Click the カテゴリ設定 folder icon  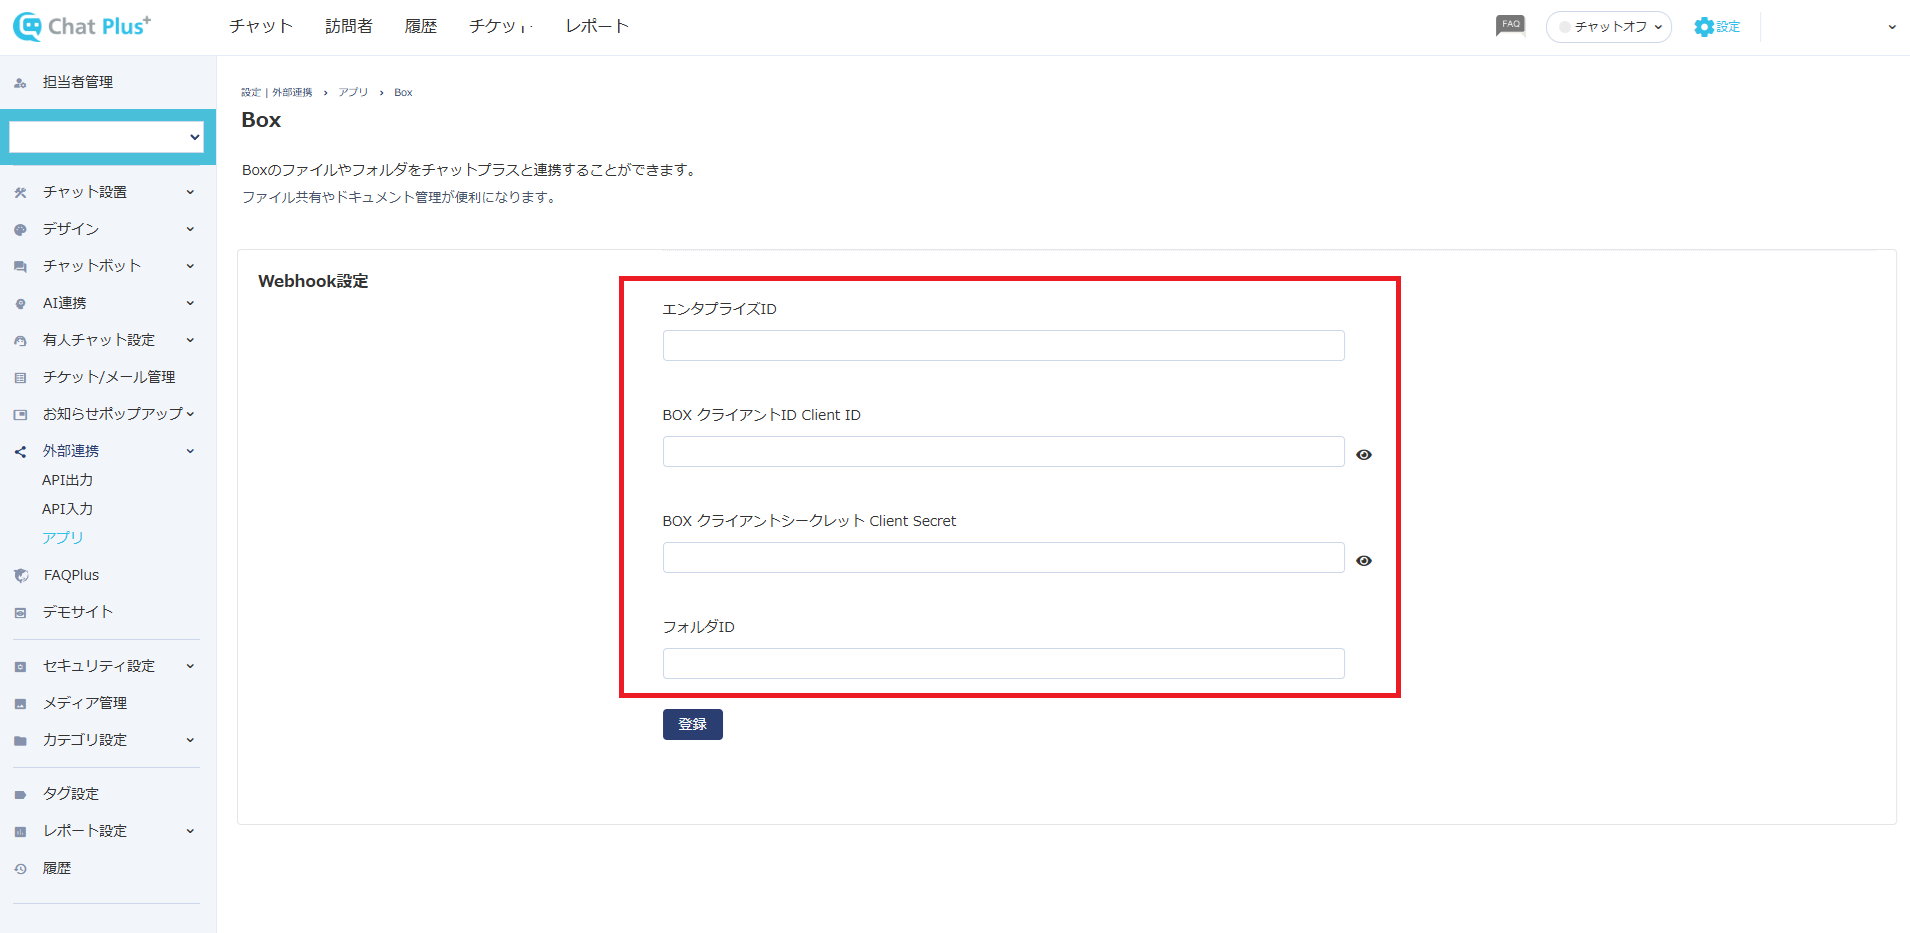point(20,741)
